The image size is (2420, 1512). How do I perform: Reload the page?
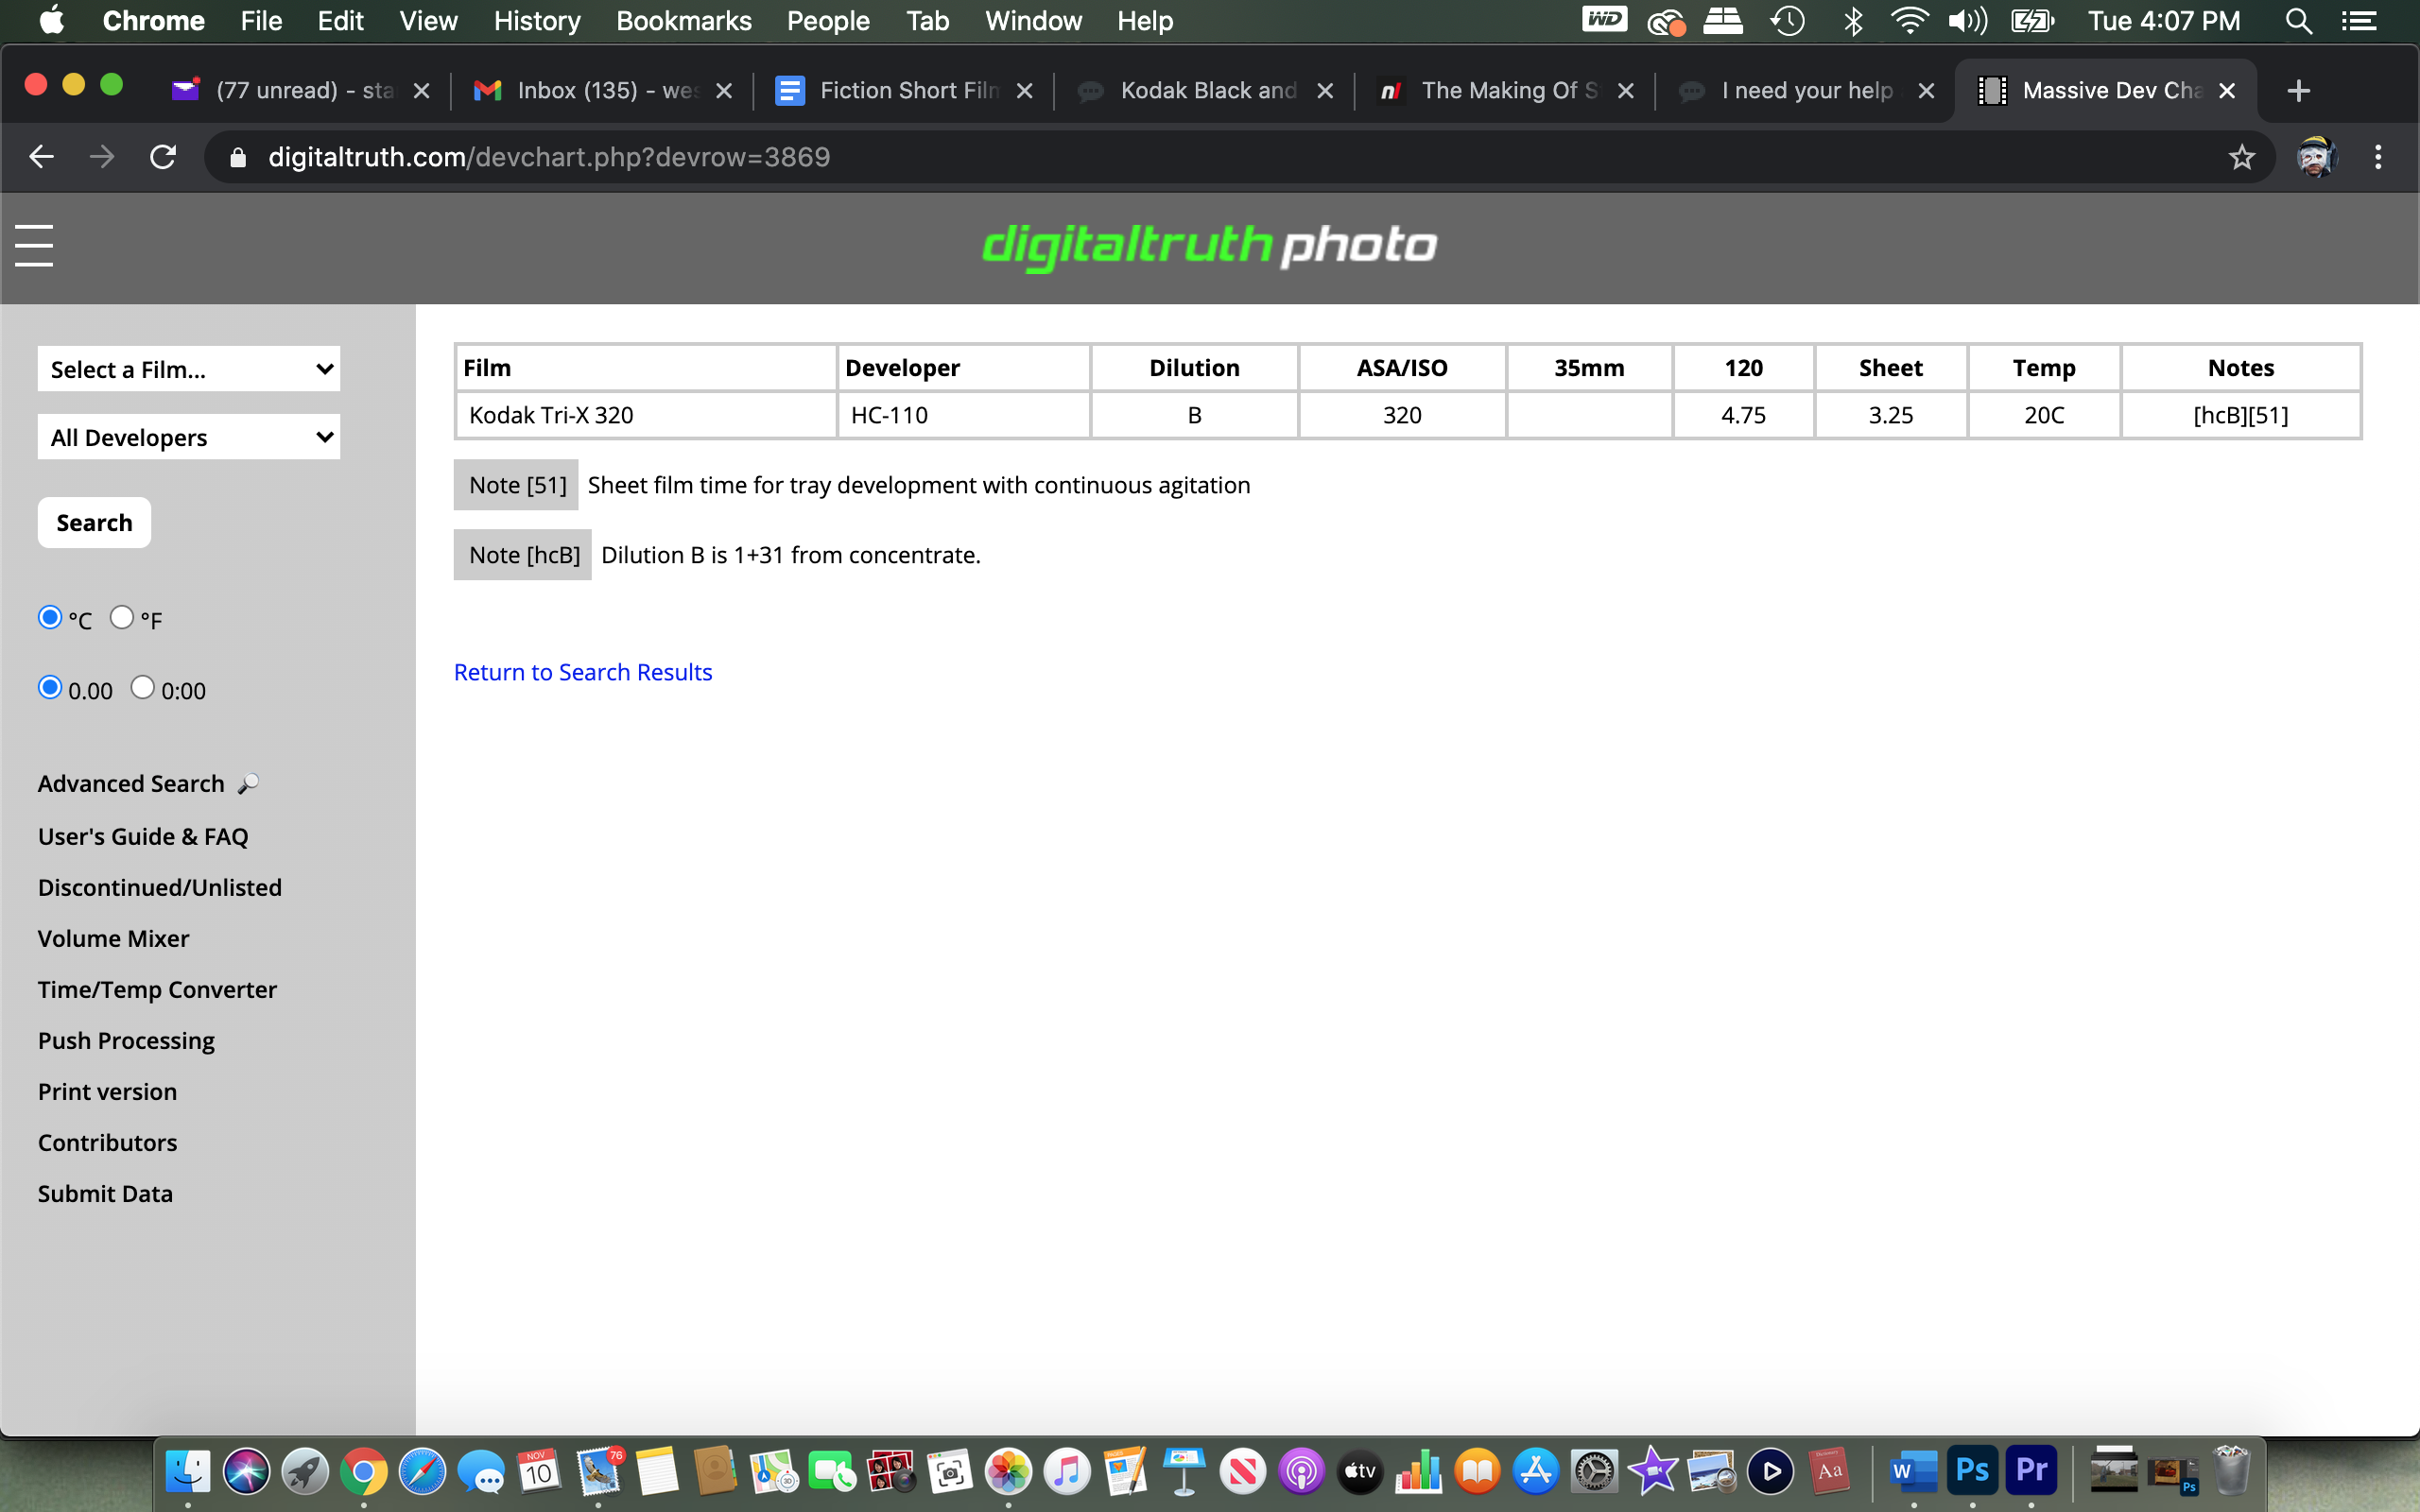click(x=163, y=157)
